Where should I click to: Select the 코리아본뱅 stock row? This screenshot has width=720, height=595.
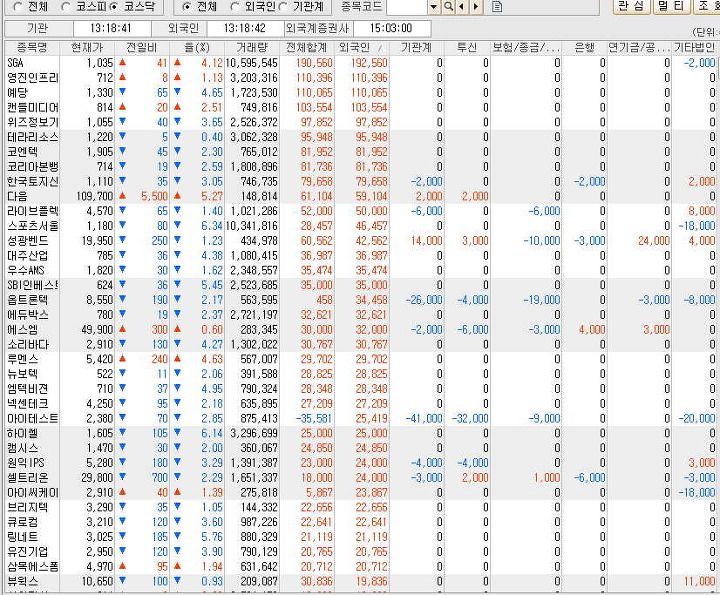pyautogui.click(x=361, y=167)
